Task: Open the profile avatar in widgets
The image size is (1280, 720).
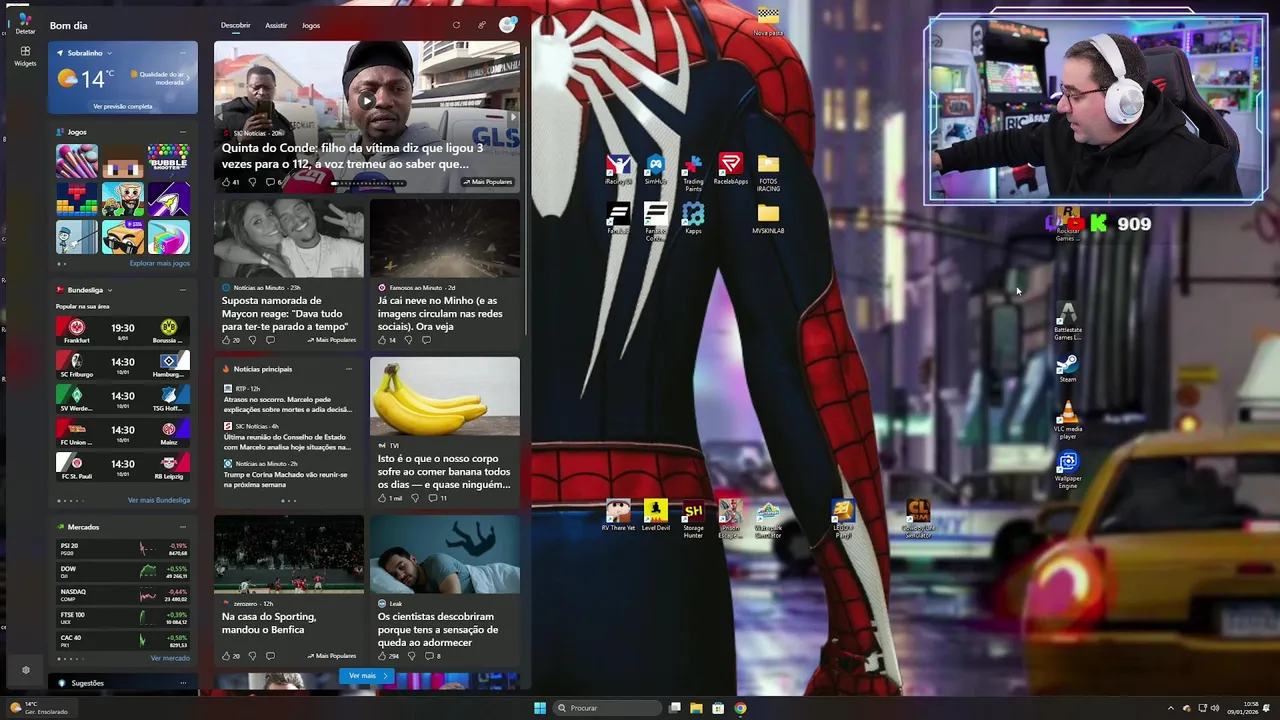Action: click(x=508, y=25)
